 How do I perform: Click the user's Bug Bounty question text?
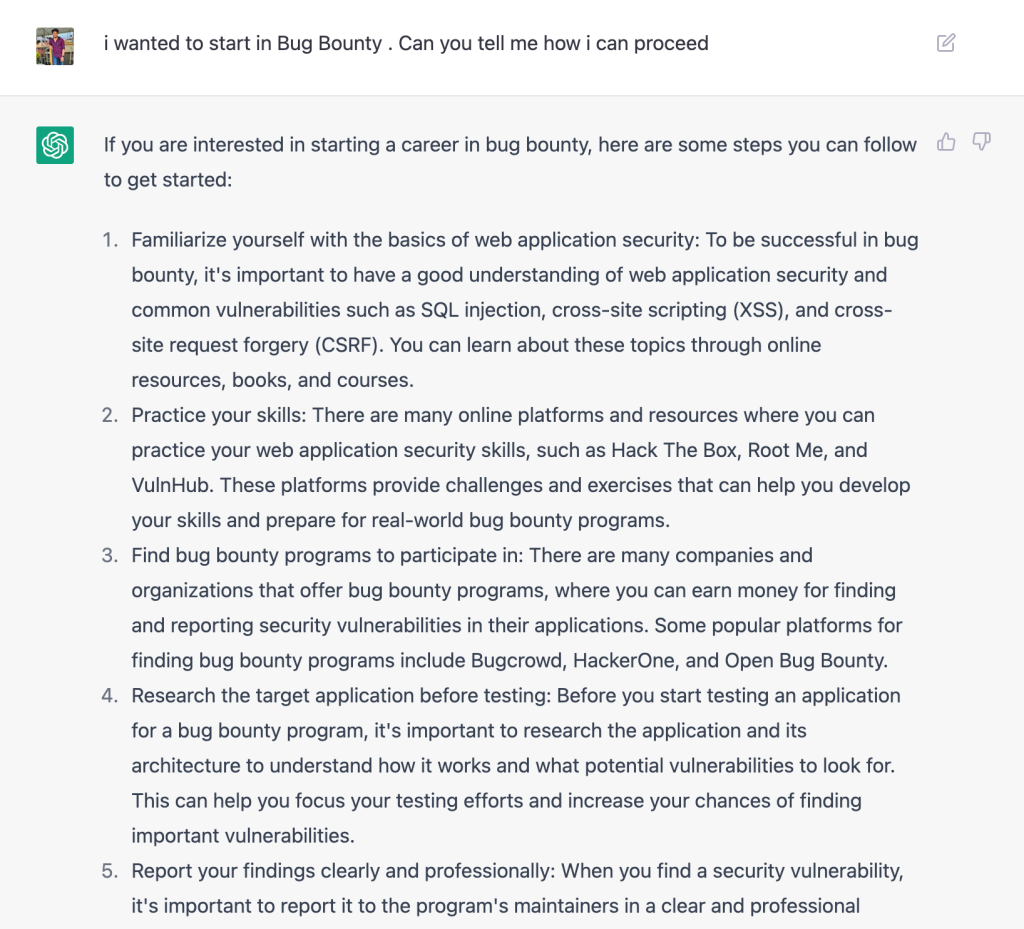[406, 44]
